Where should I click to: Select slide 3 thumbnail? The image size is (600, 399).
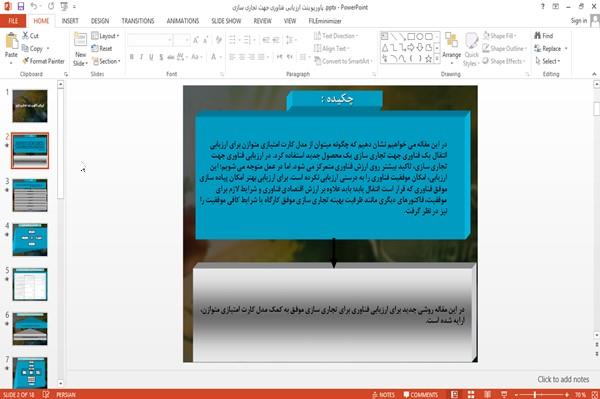click(x=30, y=195)
